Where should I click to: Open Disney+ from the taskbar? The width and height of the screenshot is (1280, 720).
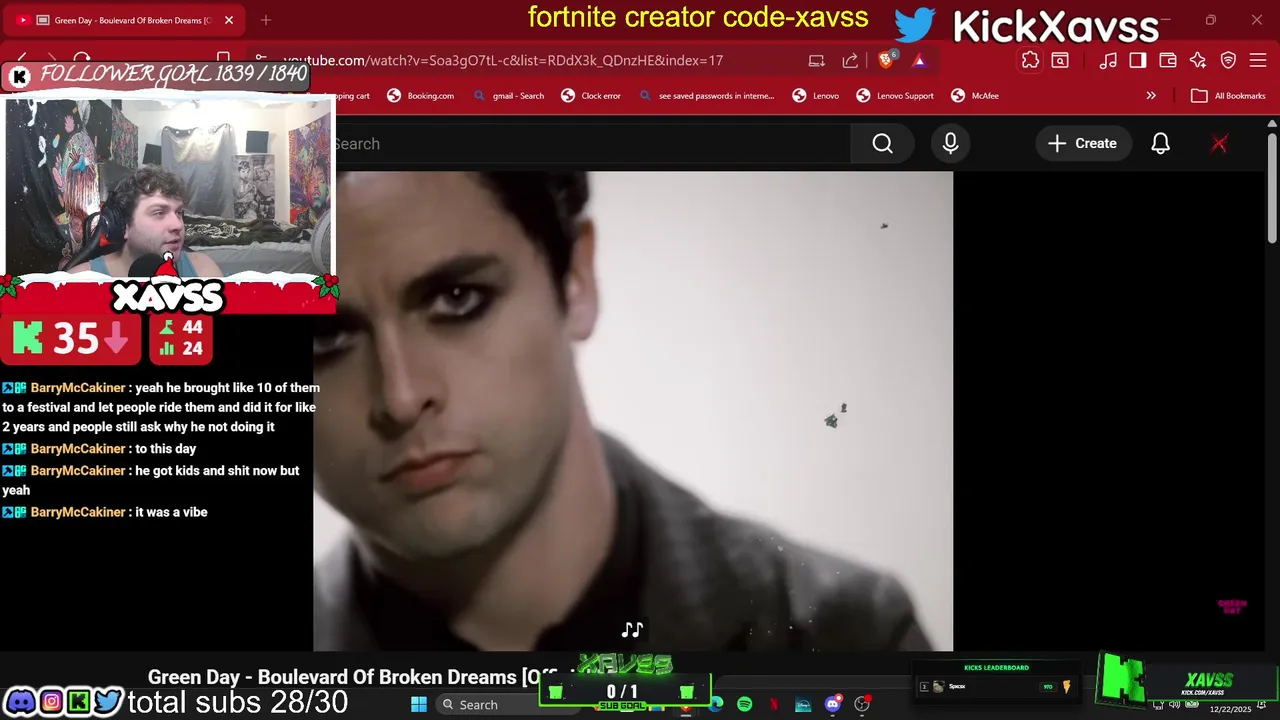click(x=803, y=705)
